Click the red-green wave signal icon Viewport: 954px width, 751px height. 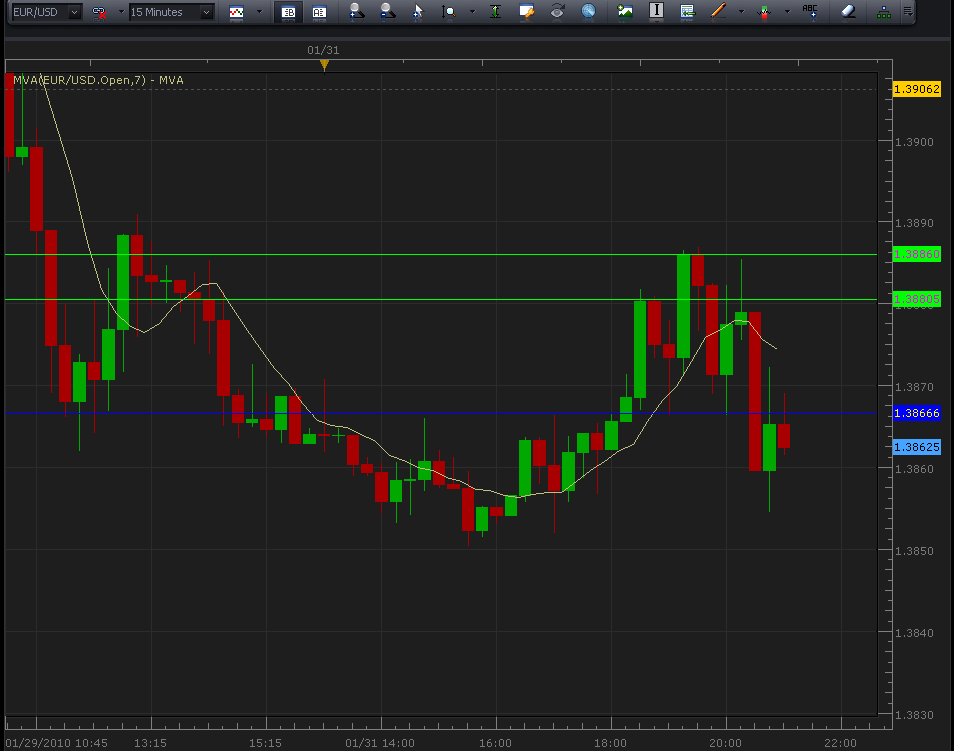coord(765,12)
